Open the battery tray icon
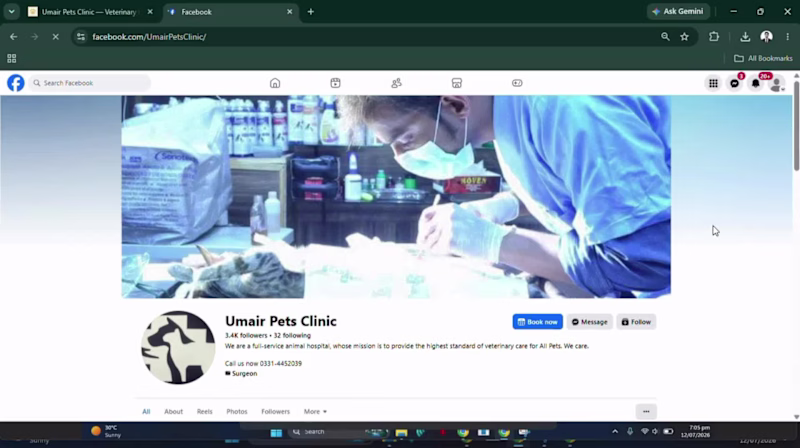 [x=668, y=432]
